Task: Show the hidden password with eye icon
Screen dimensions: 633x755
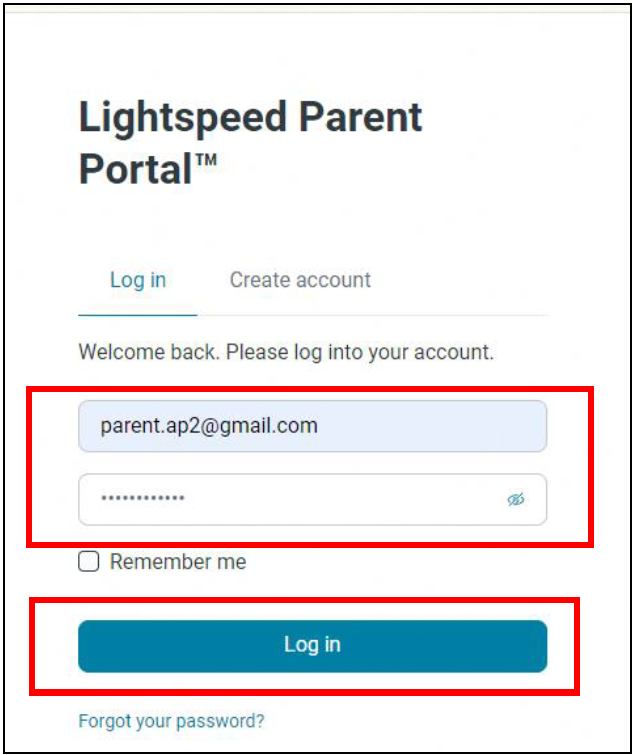Action: [516, 499]
